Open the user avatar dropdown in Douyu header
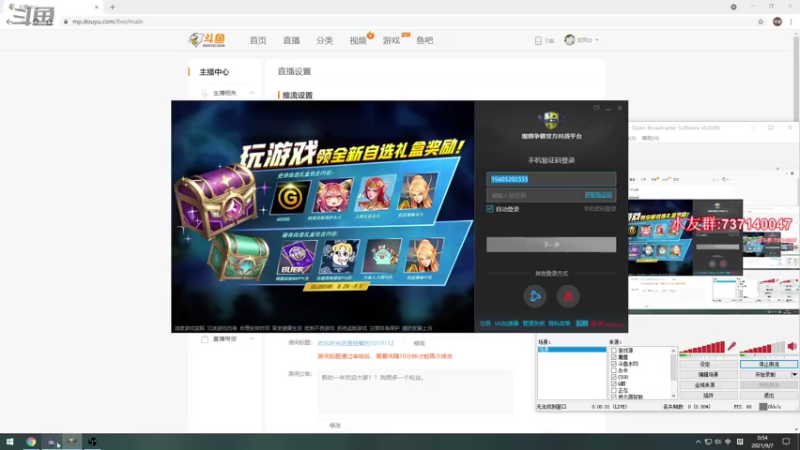 pyautogui.click(x=581, y=40)
